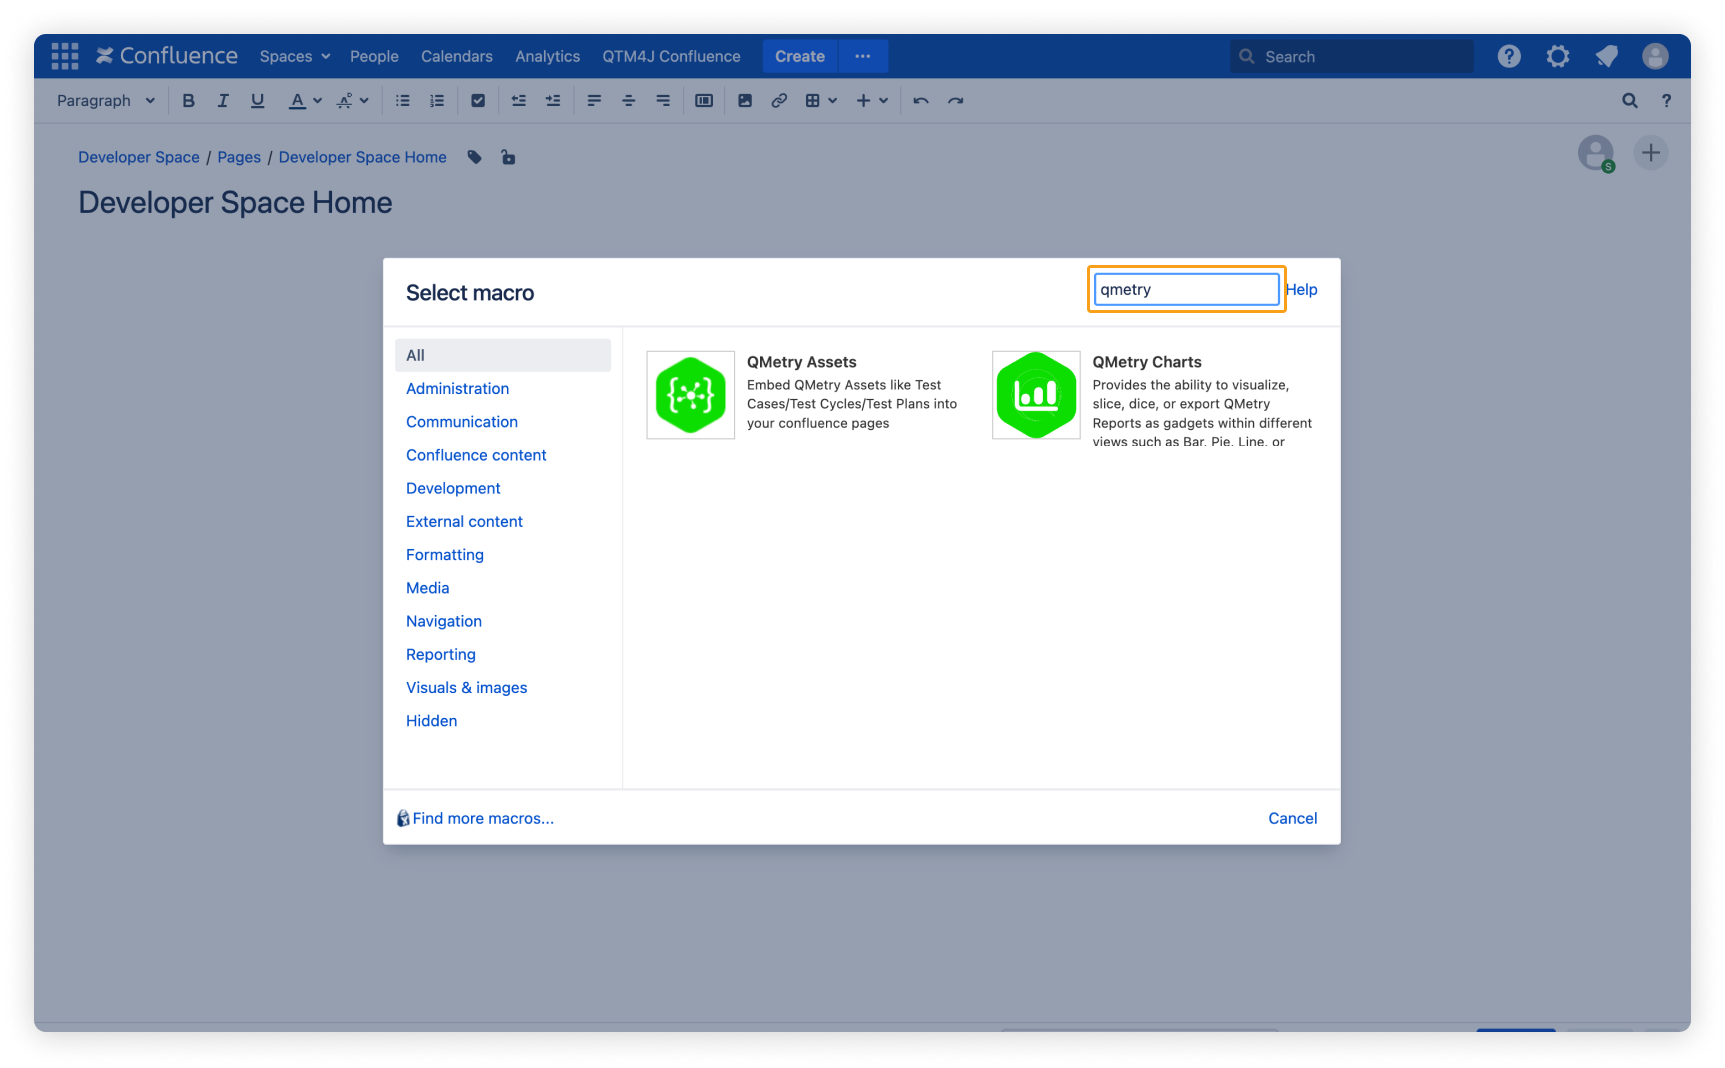Align text left
This screenshot has width=1725, height=1068.
(x=594, y=100)
